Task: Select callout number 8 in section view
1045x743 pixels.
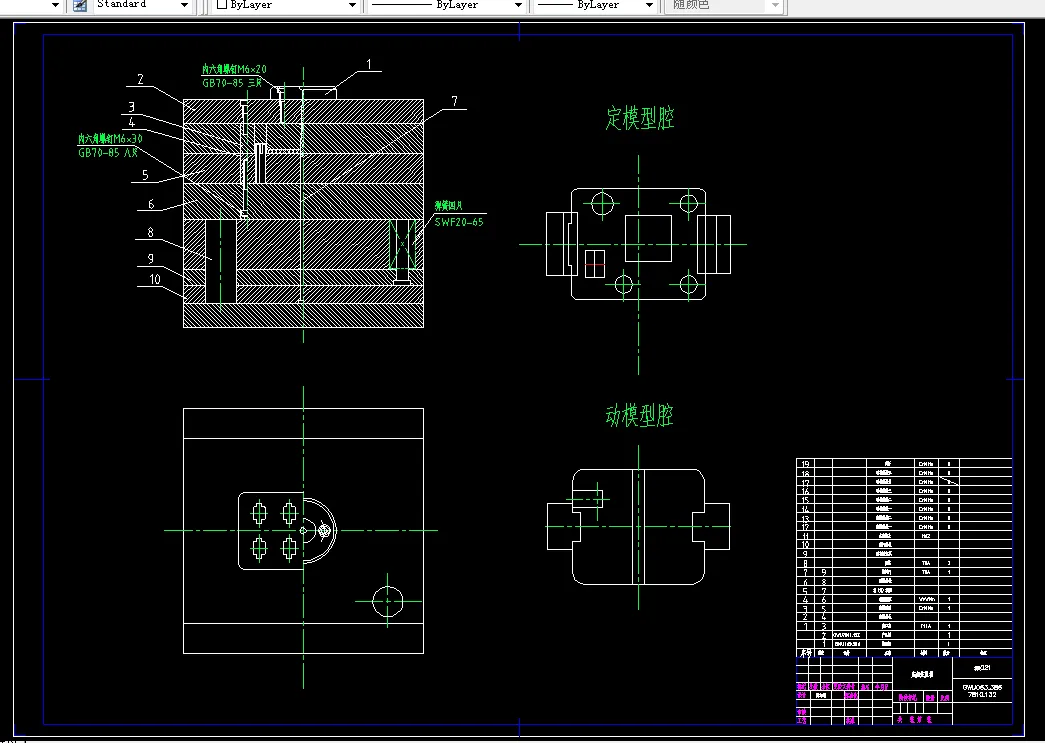Action: click(151, 232)
